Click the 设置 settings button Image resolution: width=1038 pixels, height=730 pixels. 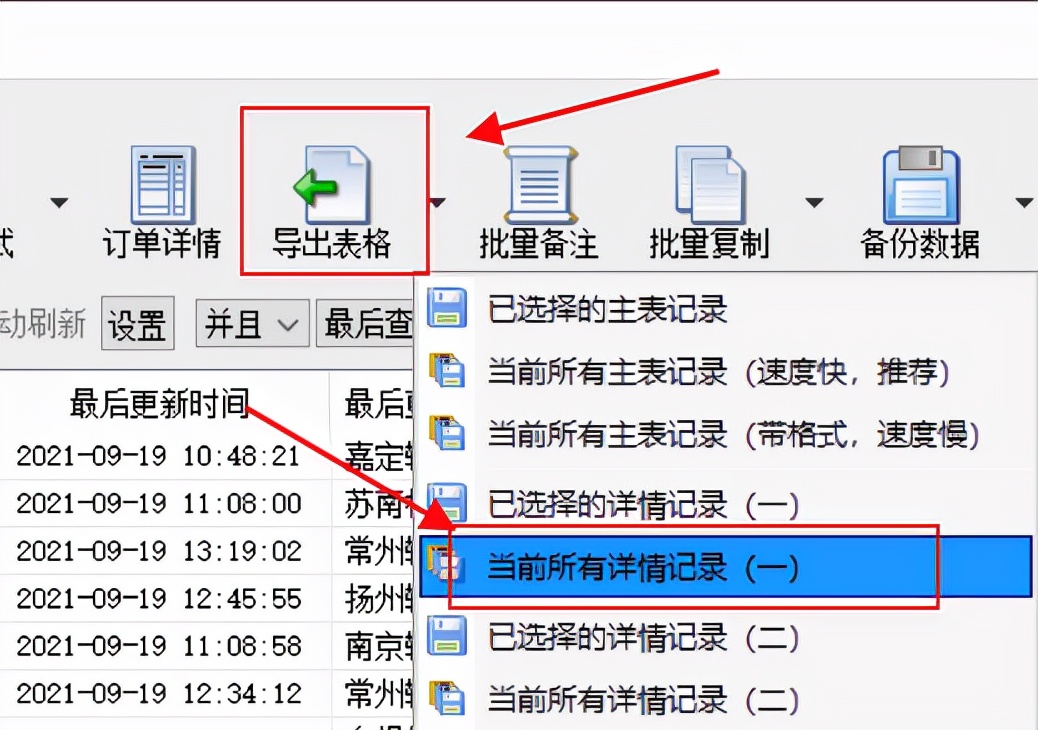point(137,324)
